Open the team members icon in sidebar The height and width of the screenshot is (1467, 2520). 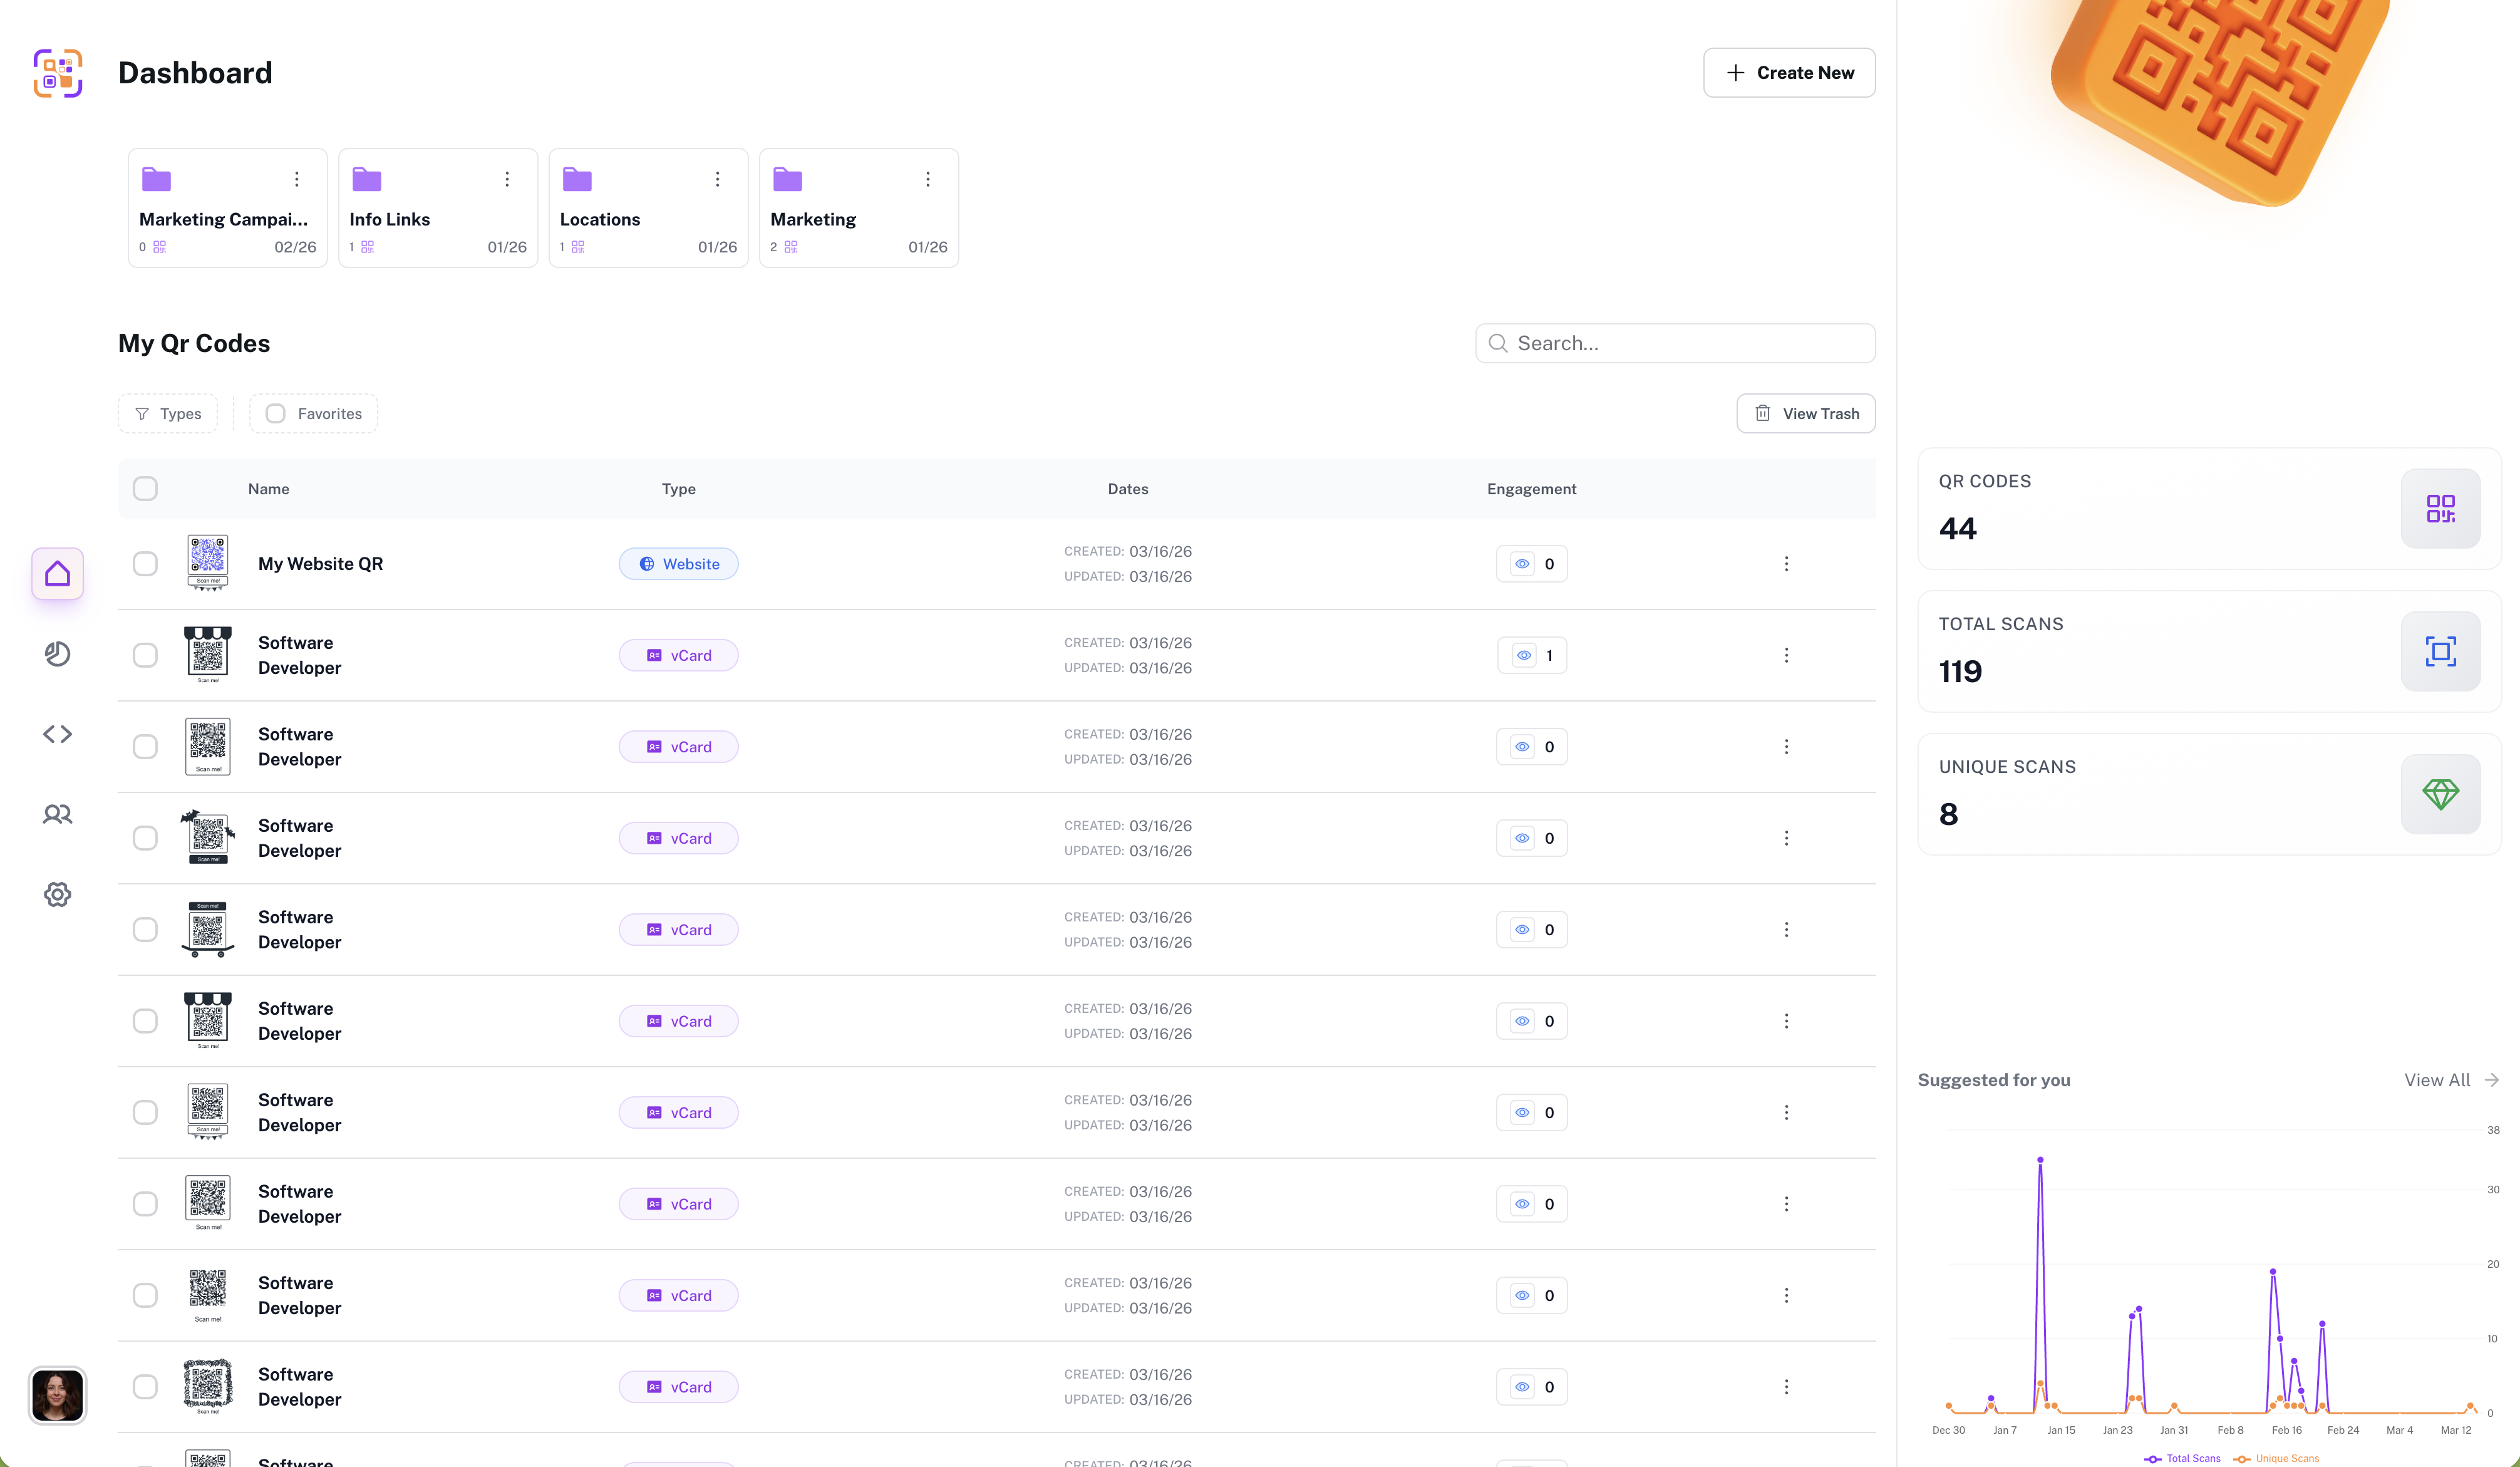(57, 814)
